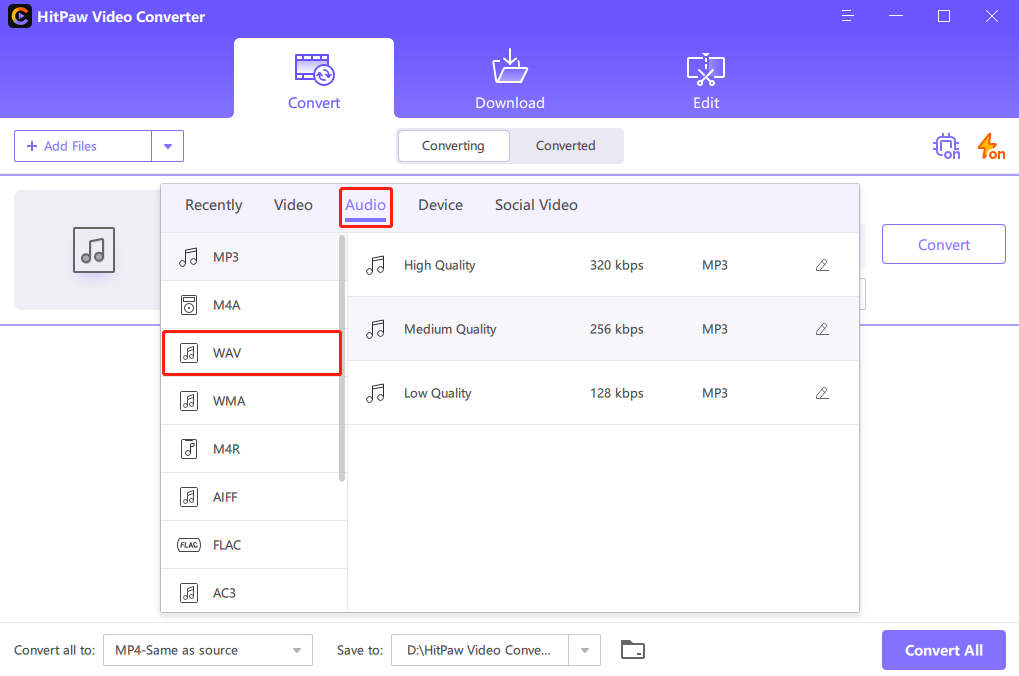Open the Audio format tab
Screen dimensions: 1019x676
click(x=365, y=205)
